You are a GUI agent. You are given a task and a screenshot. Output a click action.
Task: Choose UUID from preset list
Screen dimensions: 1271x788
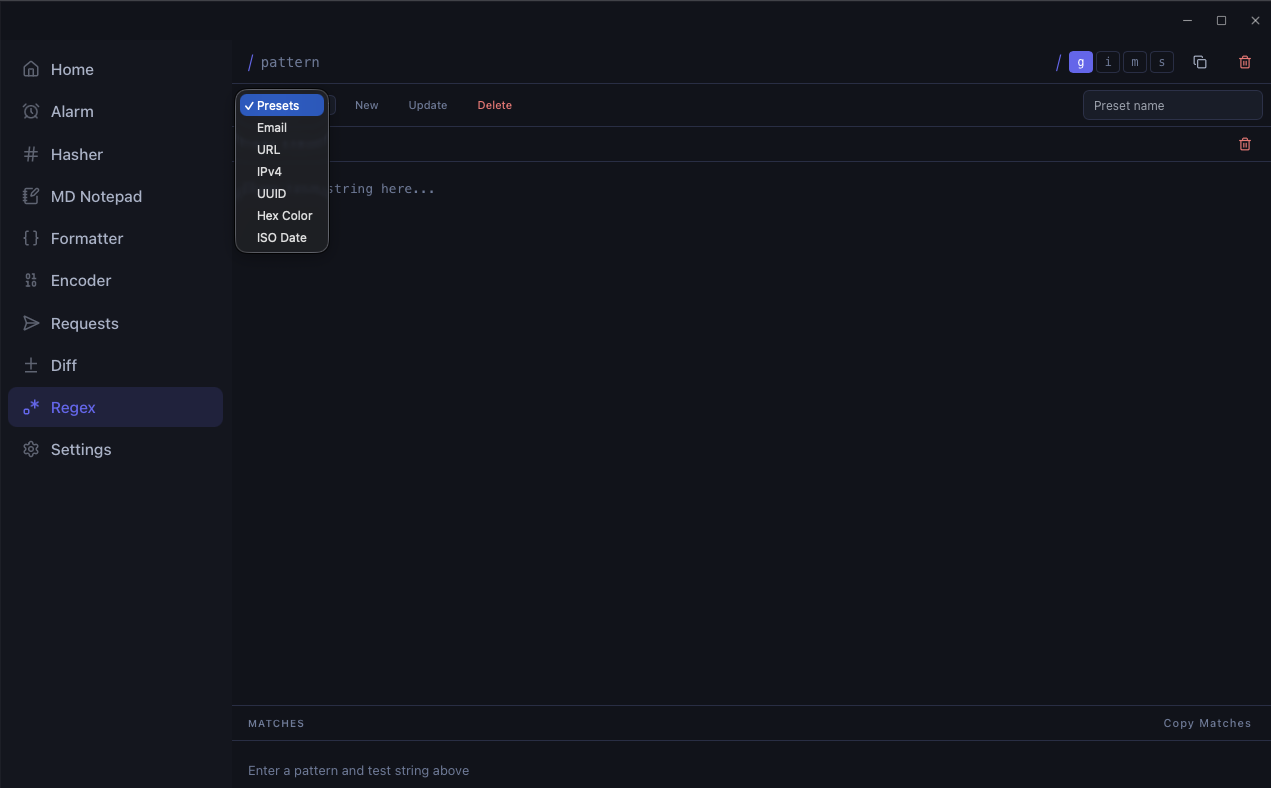click(270, 193)
